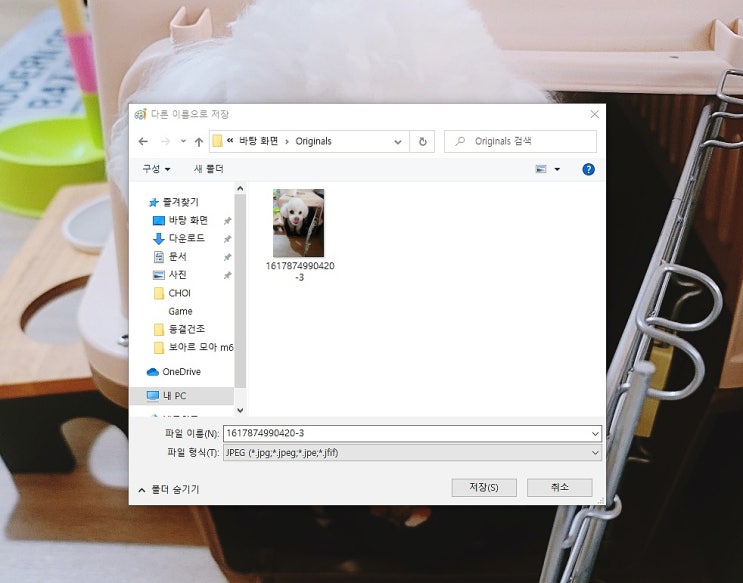Viewport: 743px width, 583px height.
Task: Click the pin icon next to 바탕 화면
Action: point(227,221)
